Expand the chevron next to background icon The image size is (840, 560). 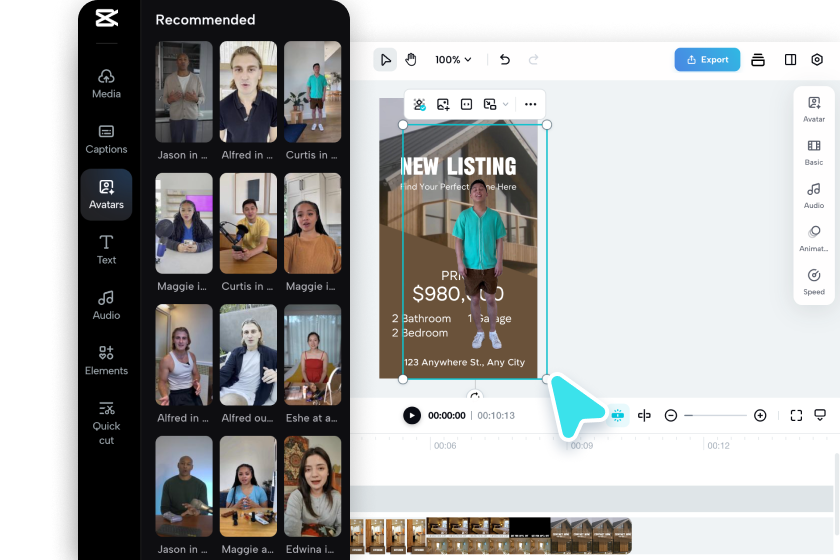coord(505,104)
